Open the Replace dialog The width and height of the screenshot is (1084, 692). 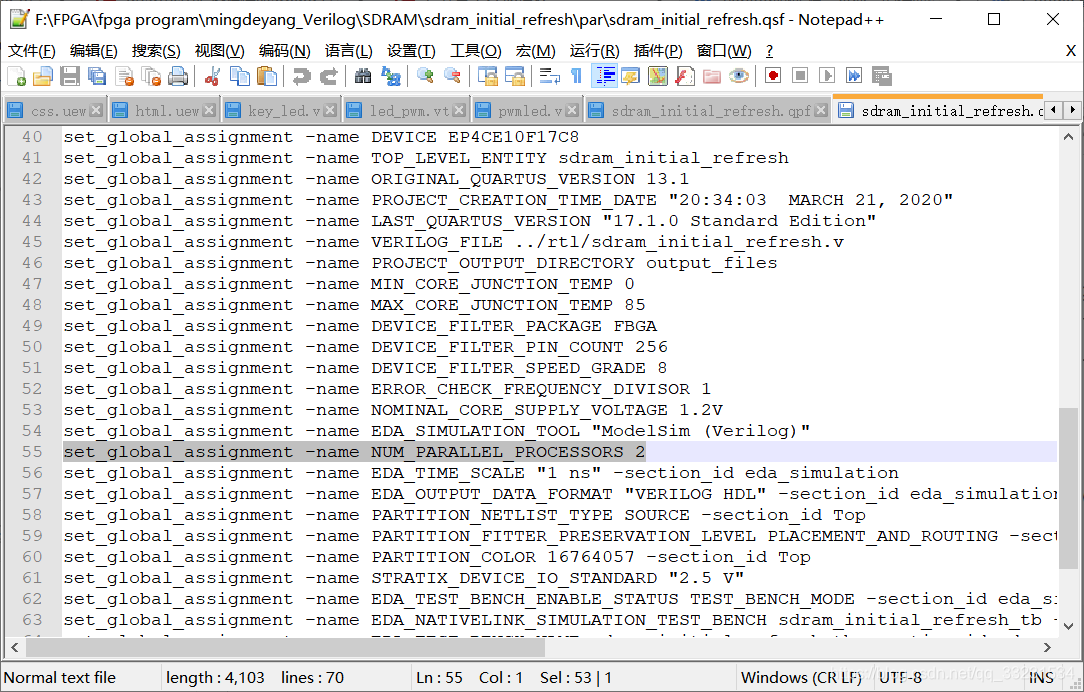[x=390, y=76]
